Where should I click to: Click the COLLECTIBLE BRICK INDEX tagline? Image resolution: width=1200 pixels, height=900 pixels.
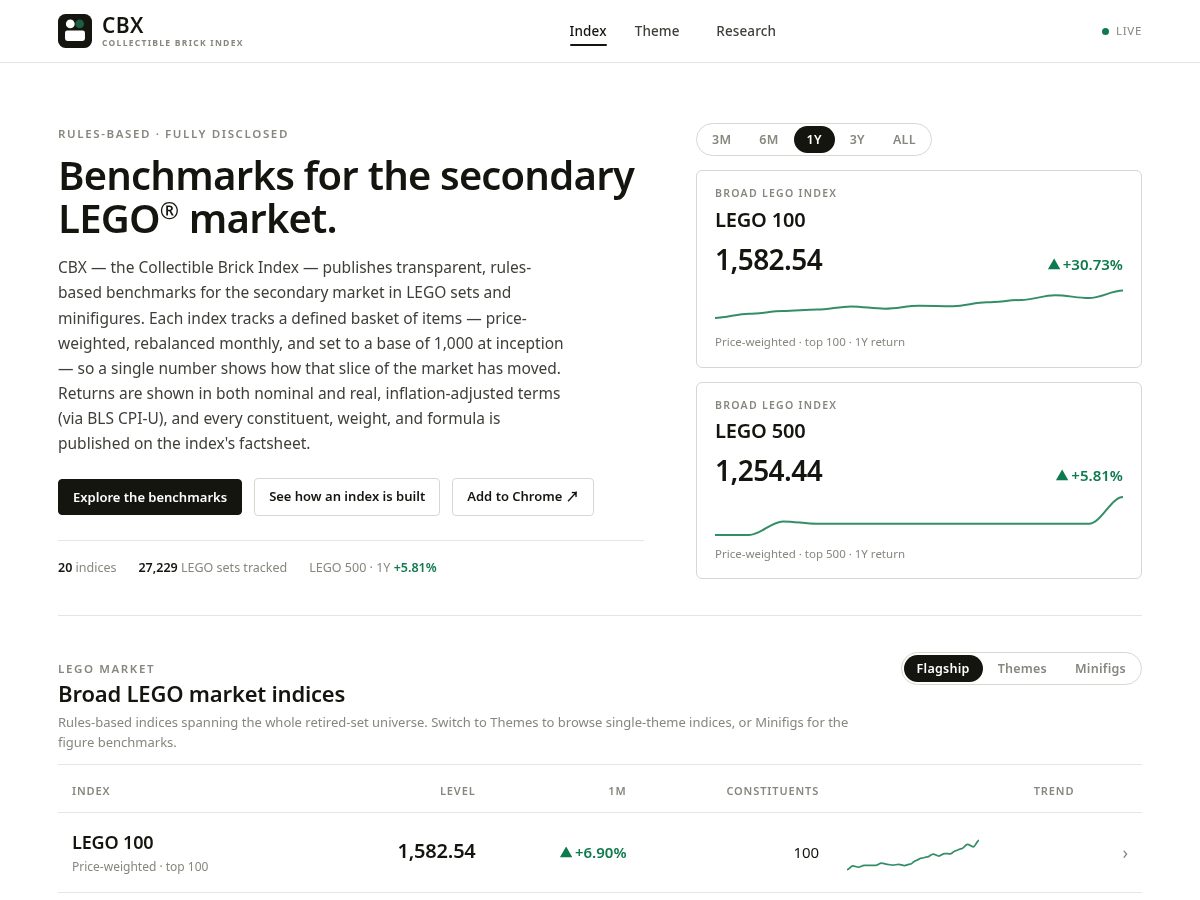(172, 43)
